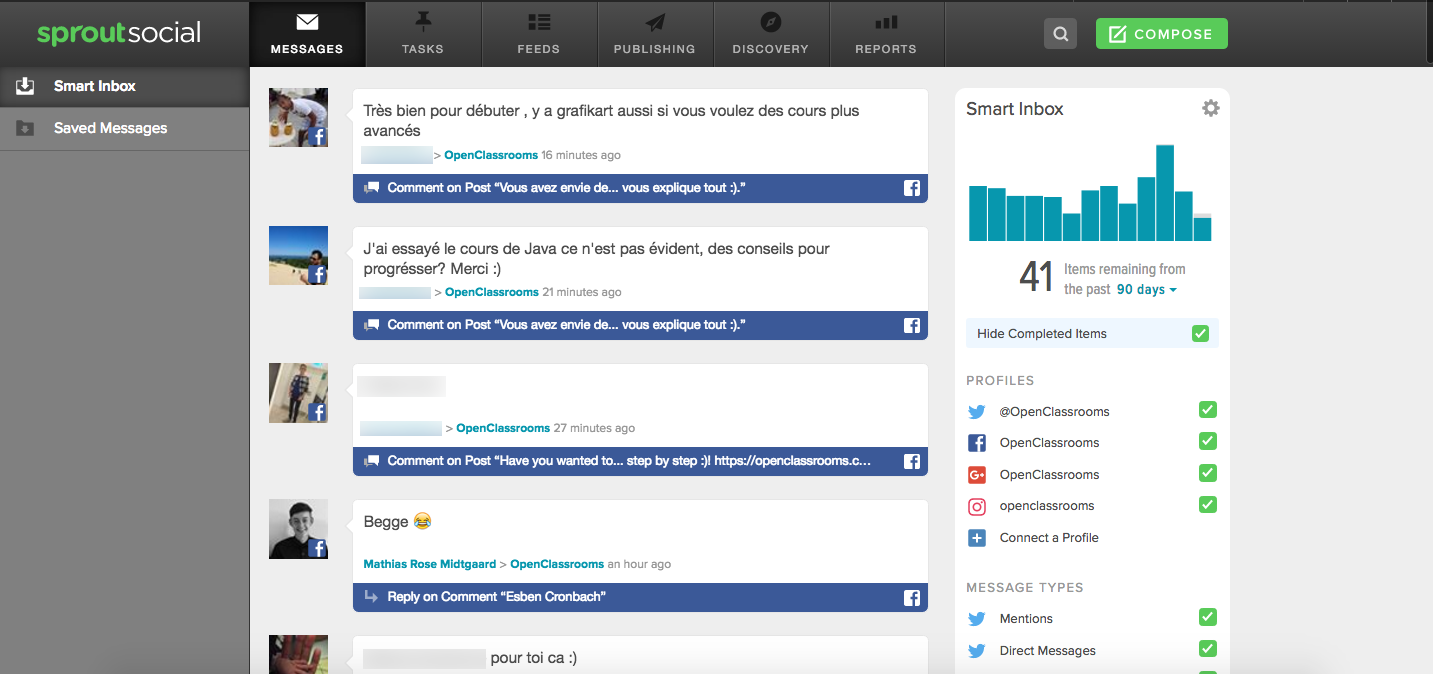The image size is (1433, 674).
Task: Click the "Begge" message text
Action: coord(397,522)
